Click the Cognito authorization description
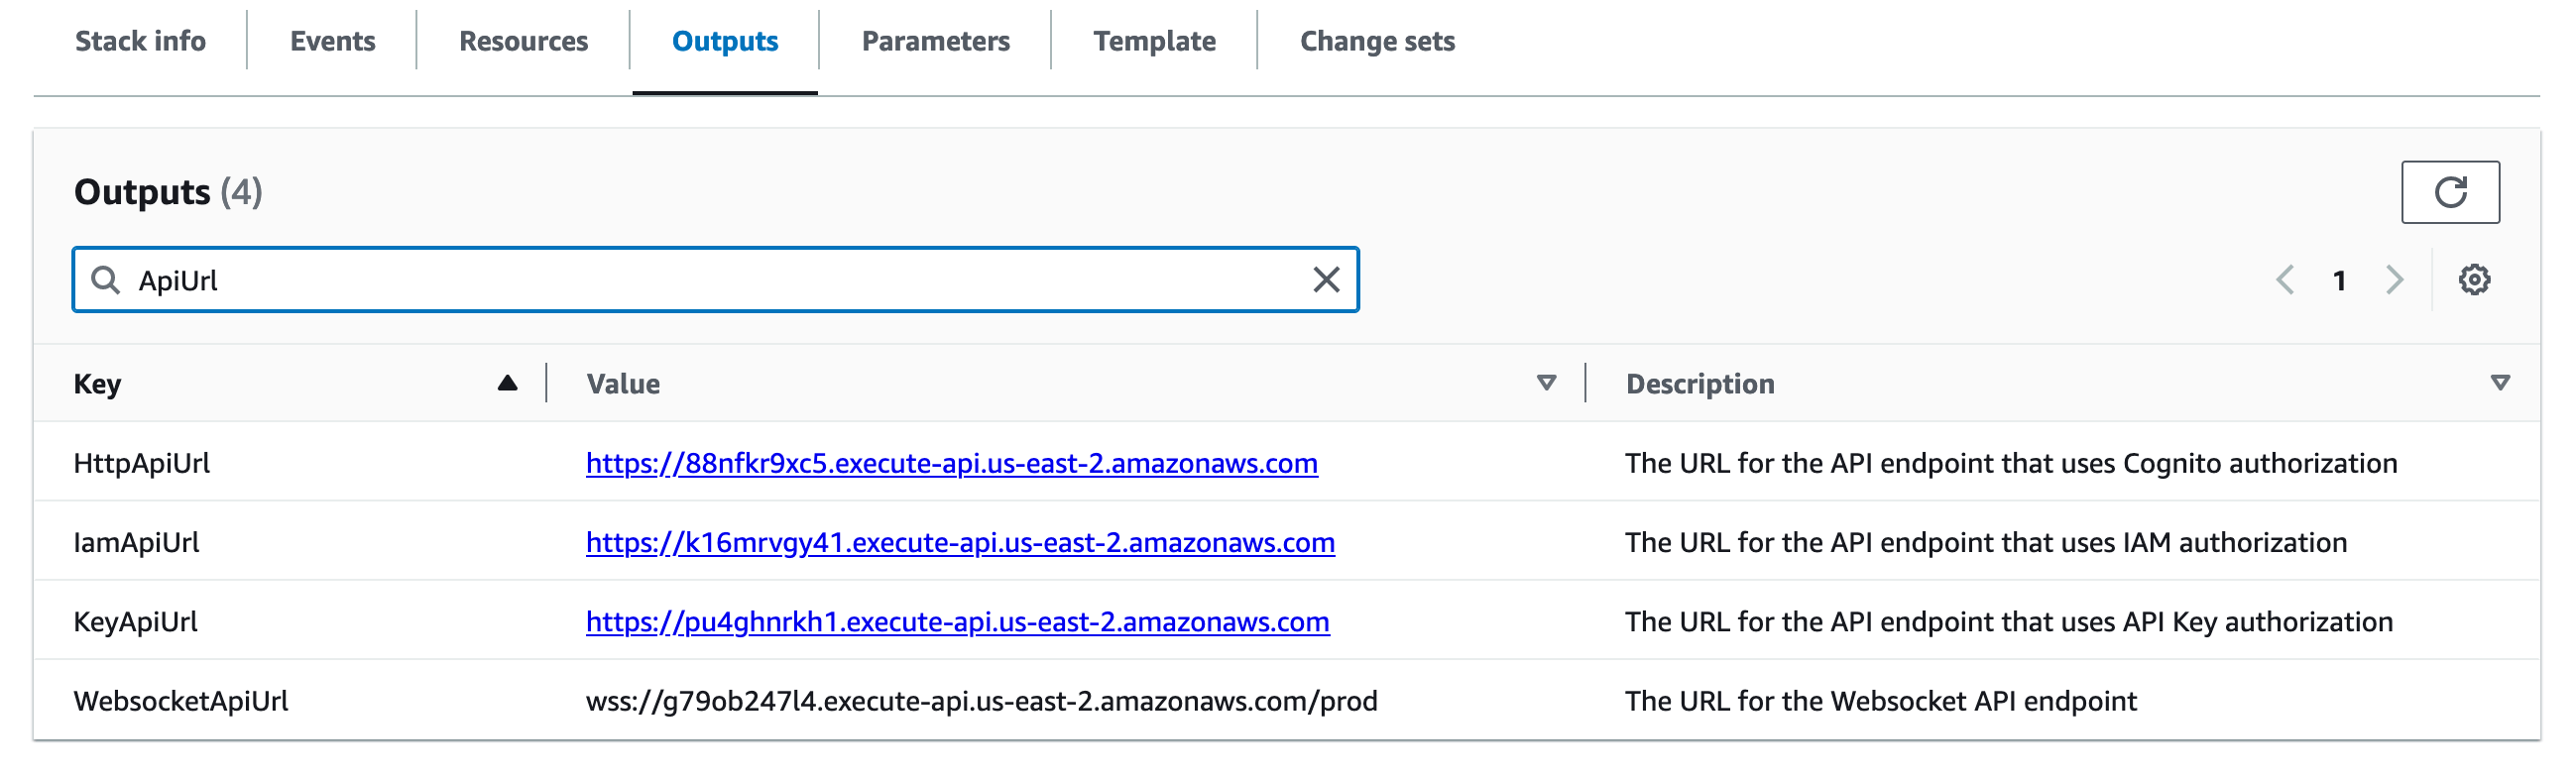 coord(2011,464)
